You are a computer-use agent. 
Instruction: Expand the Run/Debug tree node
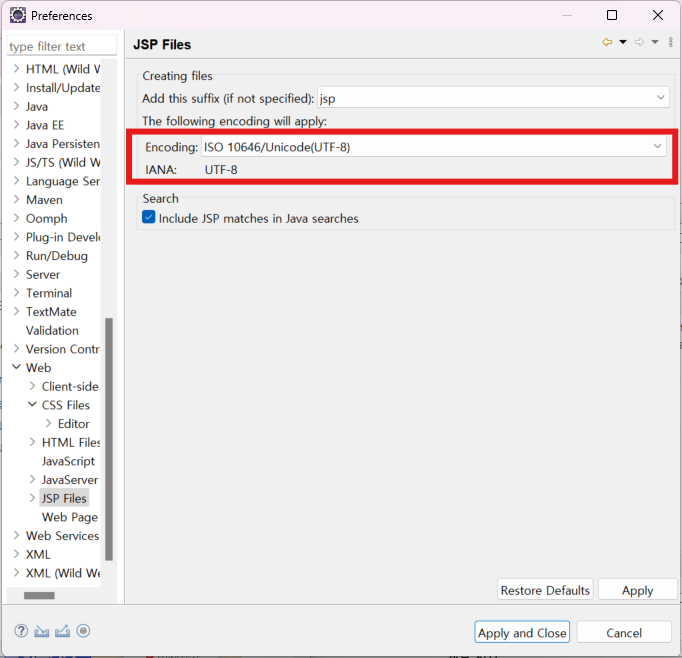click(17, 255)
